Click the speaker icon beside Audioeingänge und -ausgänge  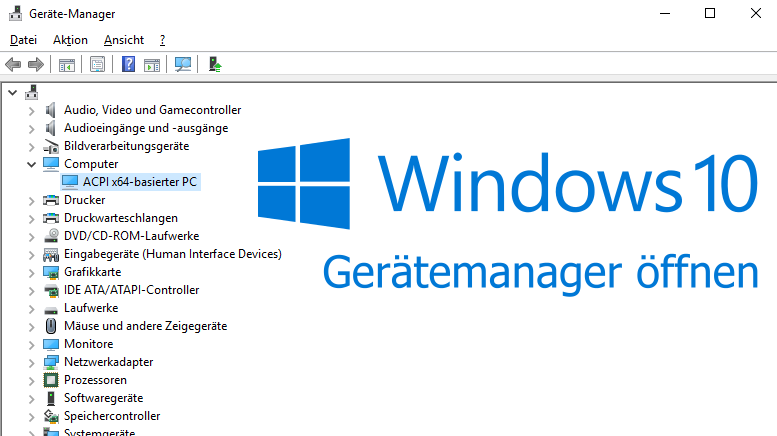(x=51, y=128)
